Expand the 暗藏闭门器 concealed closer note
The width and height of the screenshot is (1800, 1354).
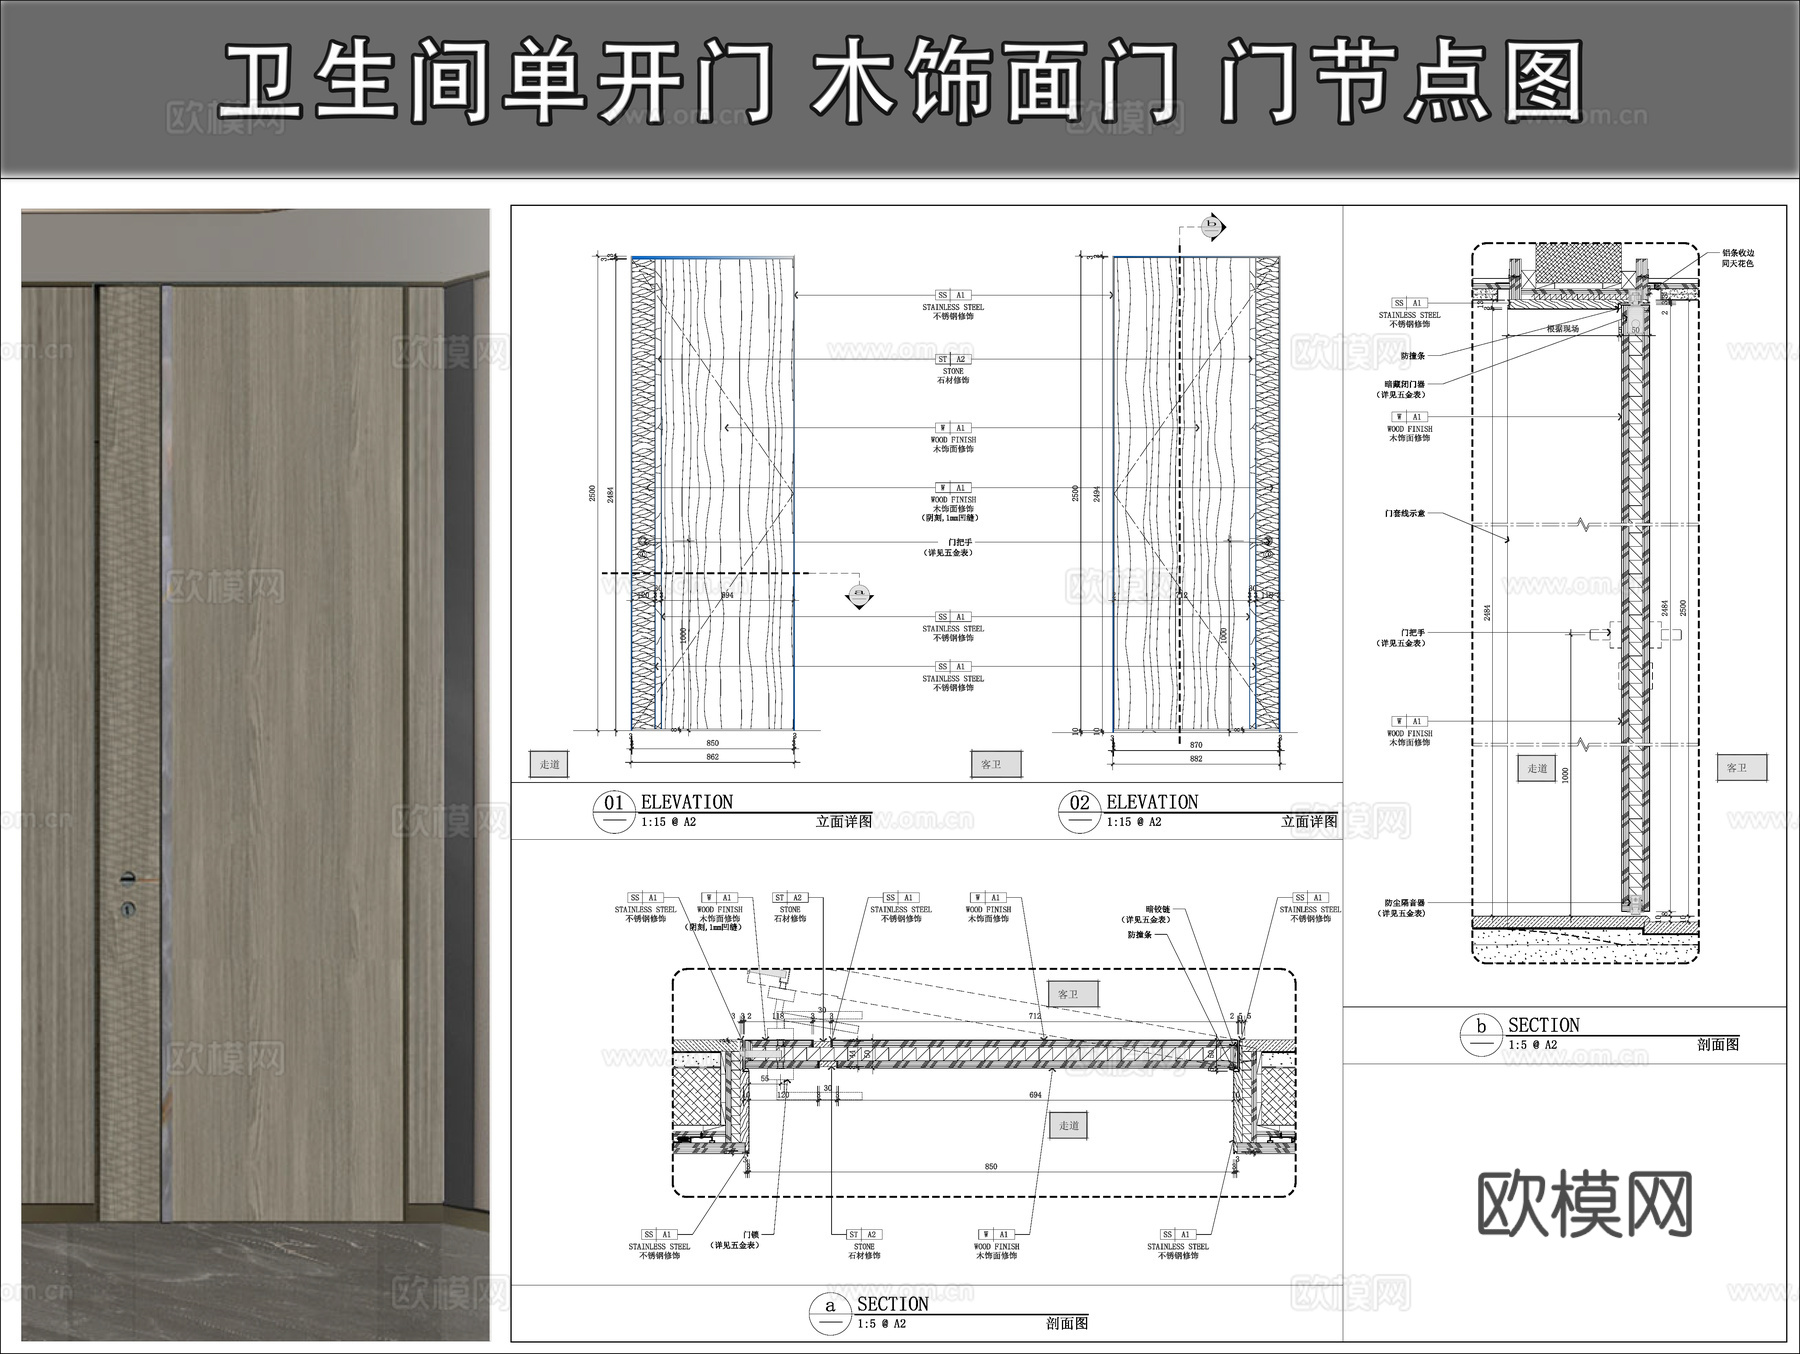(1404, 383)
